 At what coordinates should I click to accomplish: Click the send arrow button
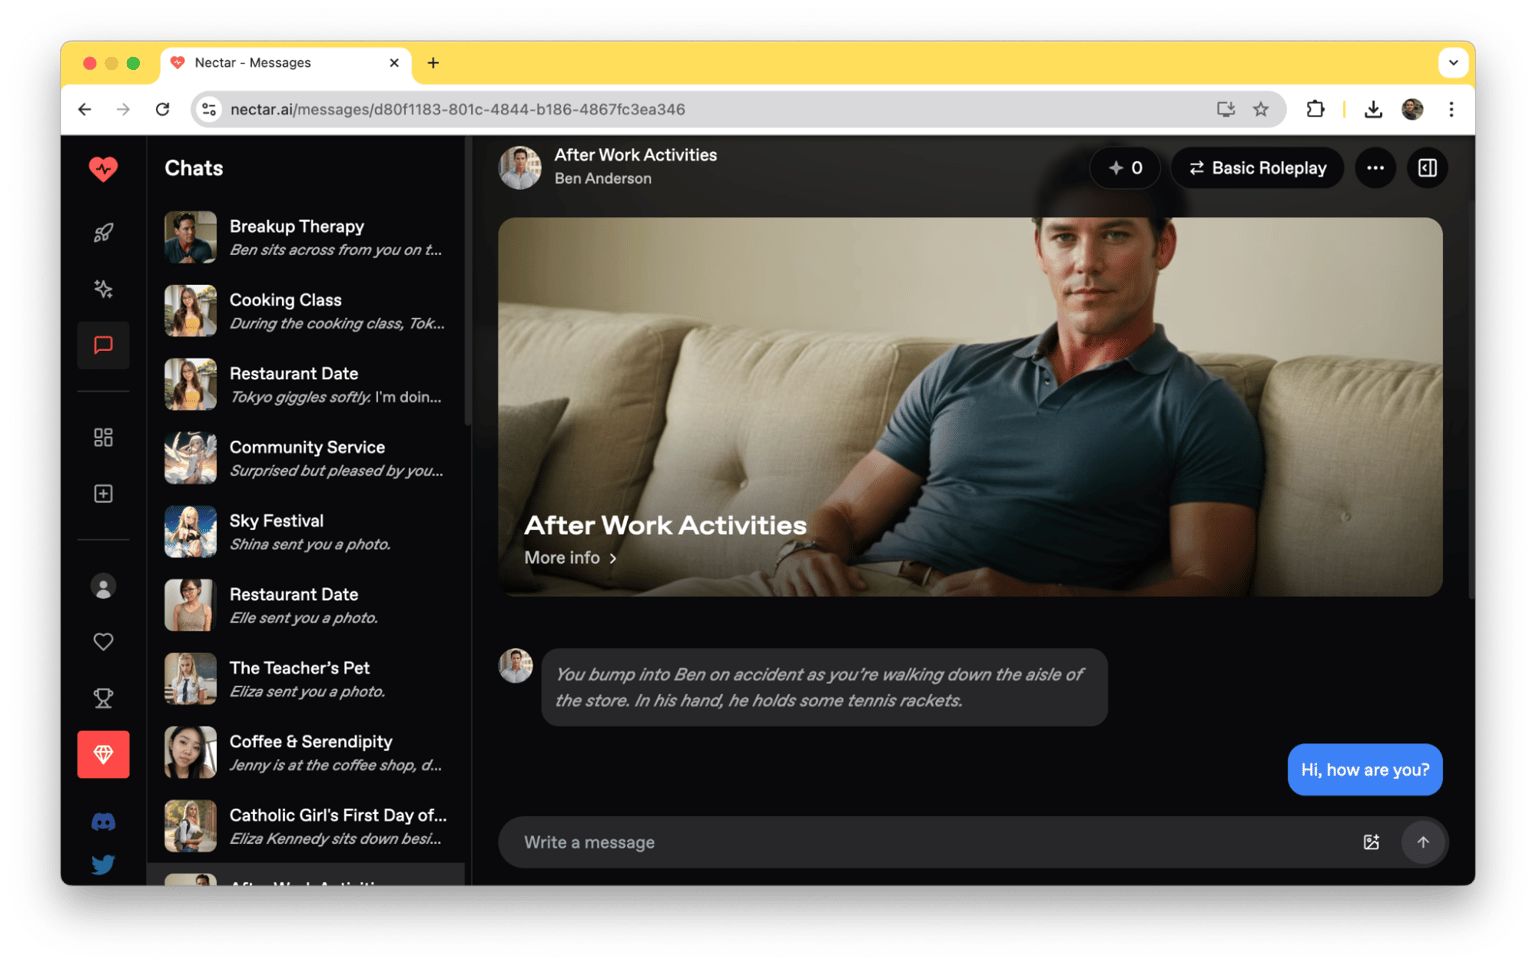[x=1423, y=842]
